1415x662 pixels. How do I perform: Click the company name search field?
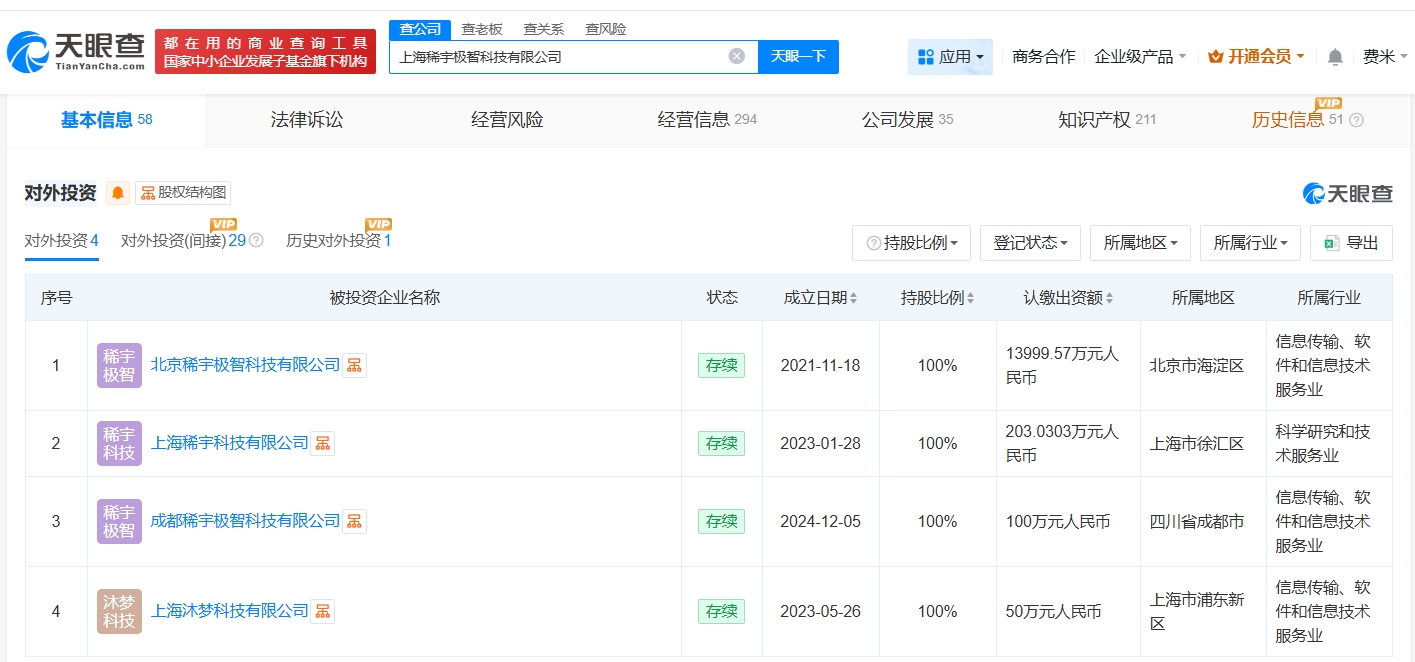click(560, 57)
